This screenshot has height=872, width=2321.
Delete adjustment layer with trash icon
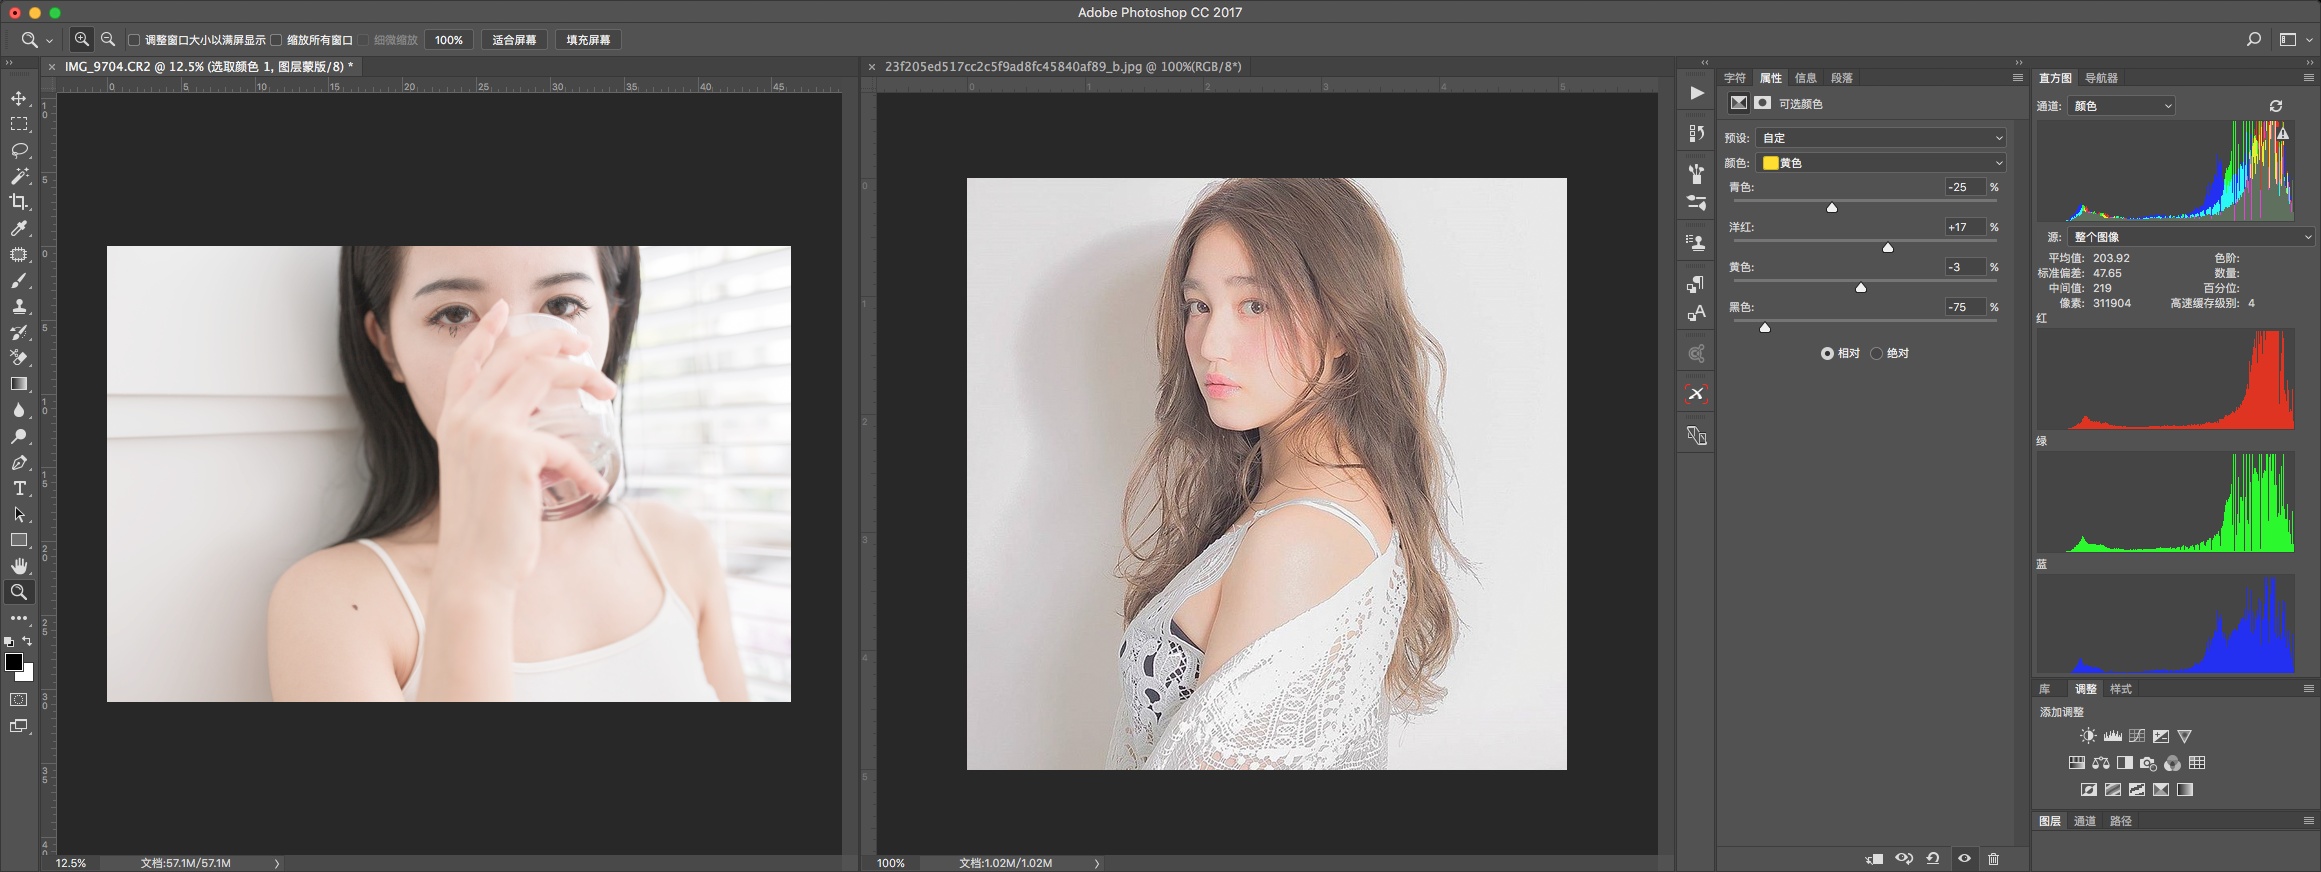point(1993,858)
